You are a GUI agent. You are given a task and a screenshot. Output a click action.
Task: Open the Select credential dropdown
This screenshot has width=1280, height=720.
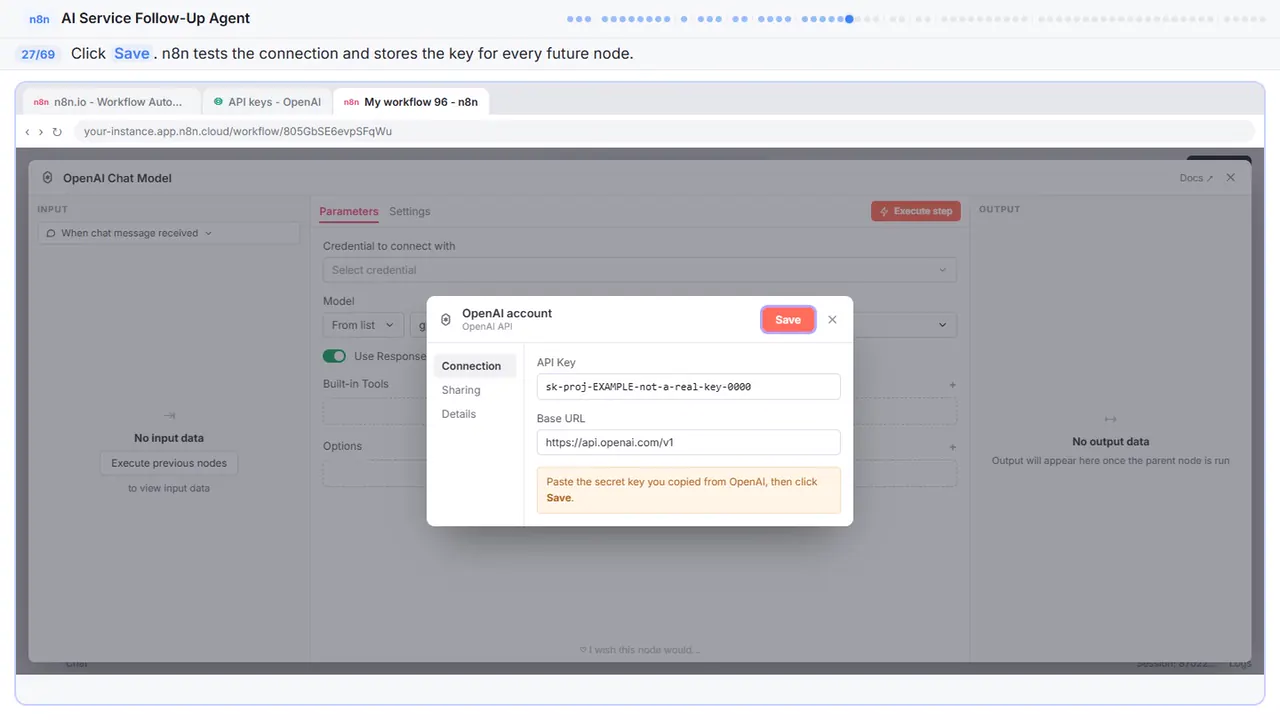[640, 270]
